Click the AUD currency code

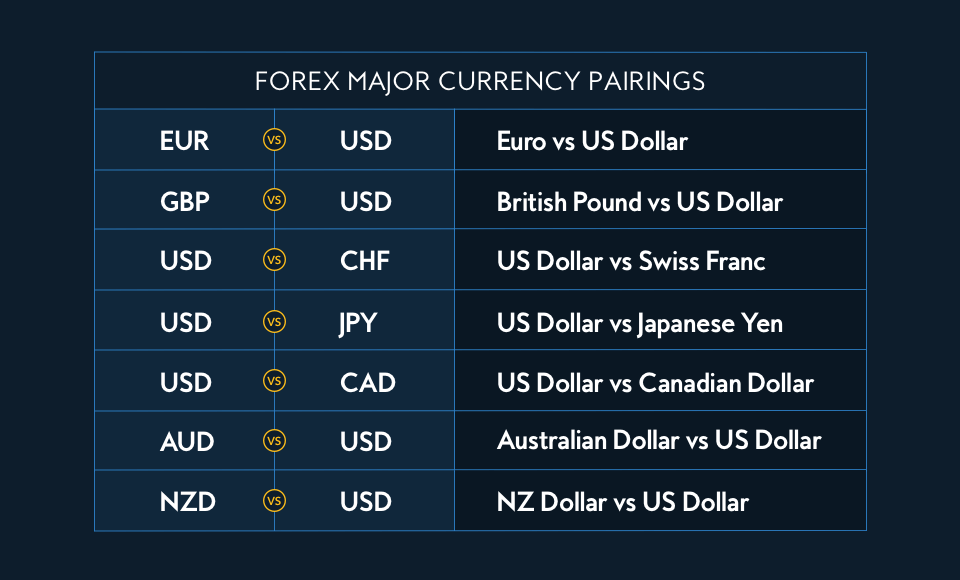coord(187,442)
